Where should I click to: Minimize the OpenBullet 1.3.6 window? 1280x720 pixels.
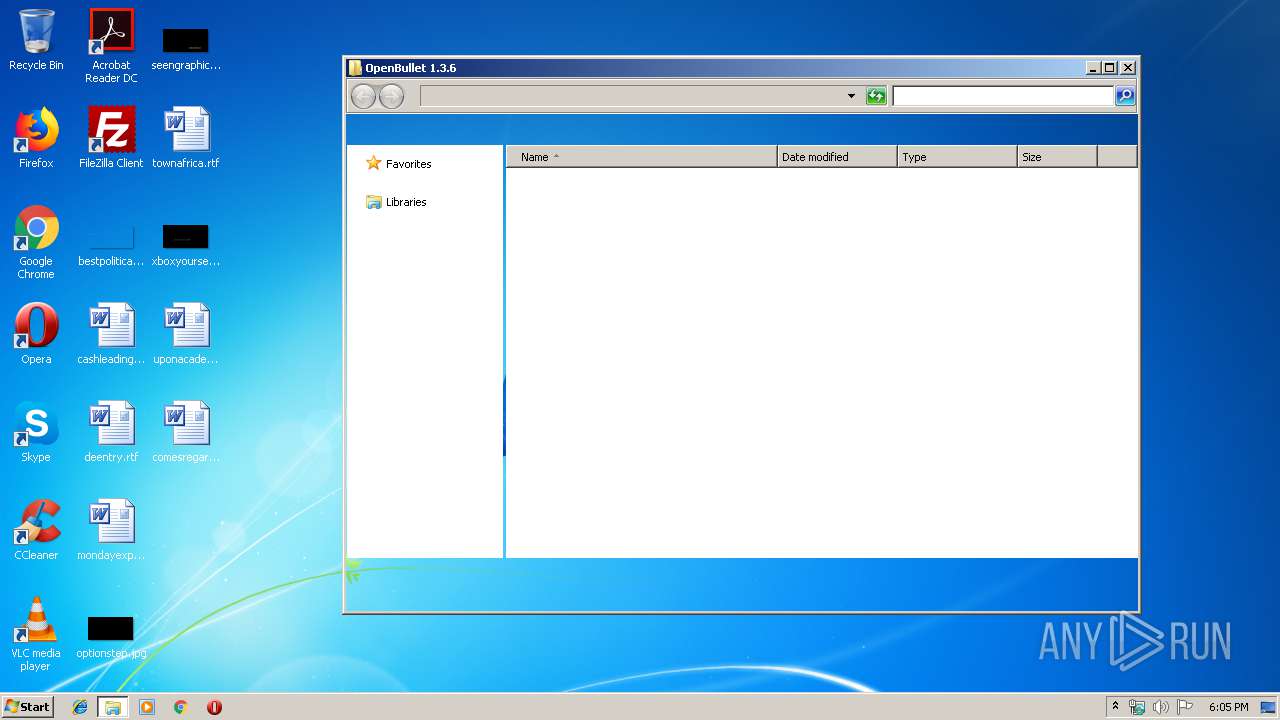[x=1094, y=68]
